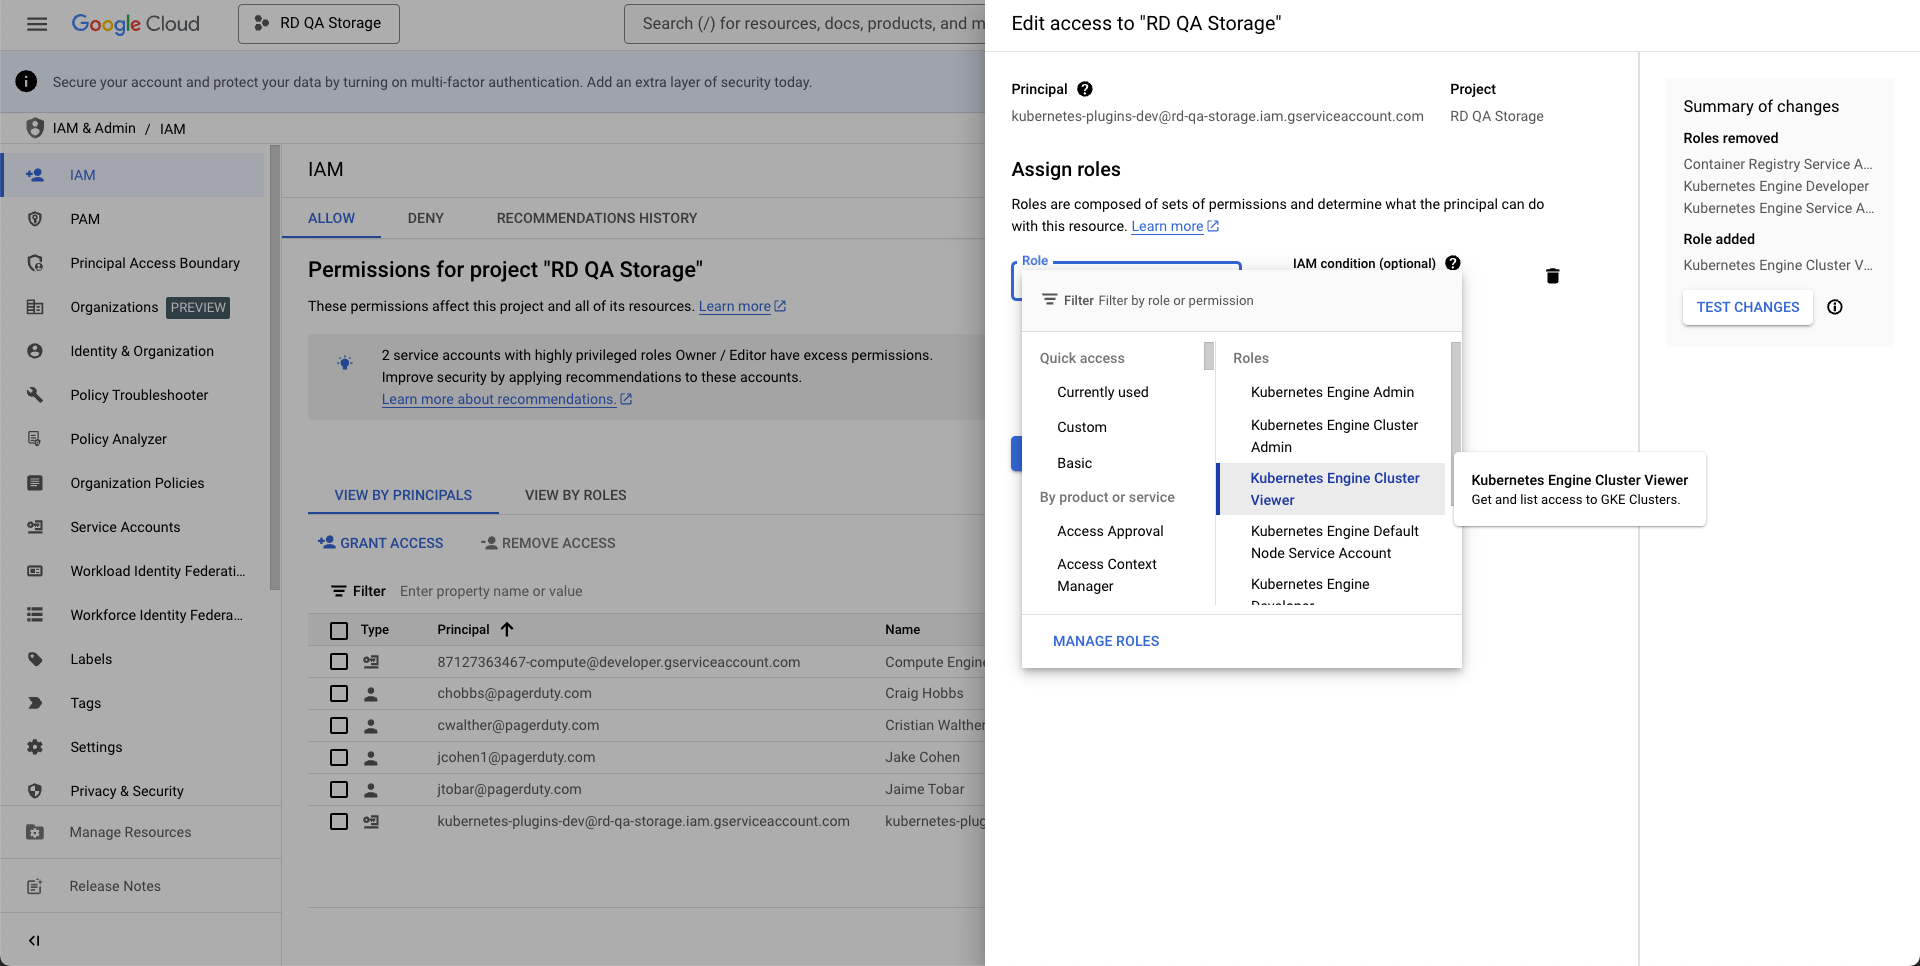Click the Manage Resources icon
The height and width of the screenshot is (966, 1920).
[35, 832]
